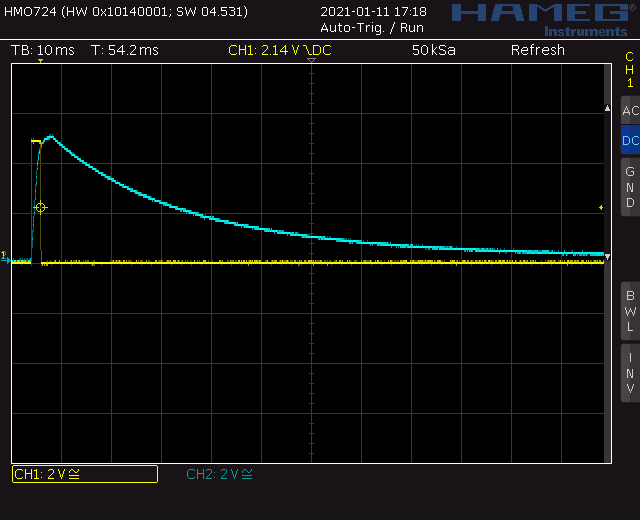The height and width of the screenshot is (520, 640).
Task: Click the channel 1 ground marker on left edge
Action: tap(4, 255)
